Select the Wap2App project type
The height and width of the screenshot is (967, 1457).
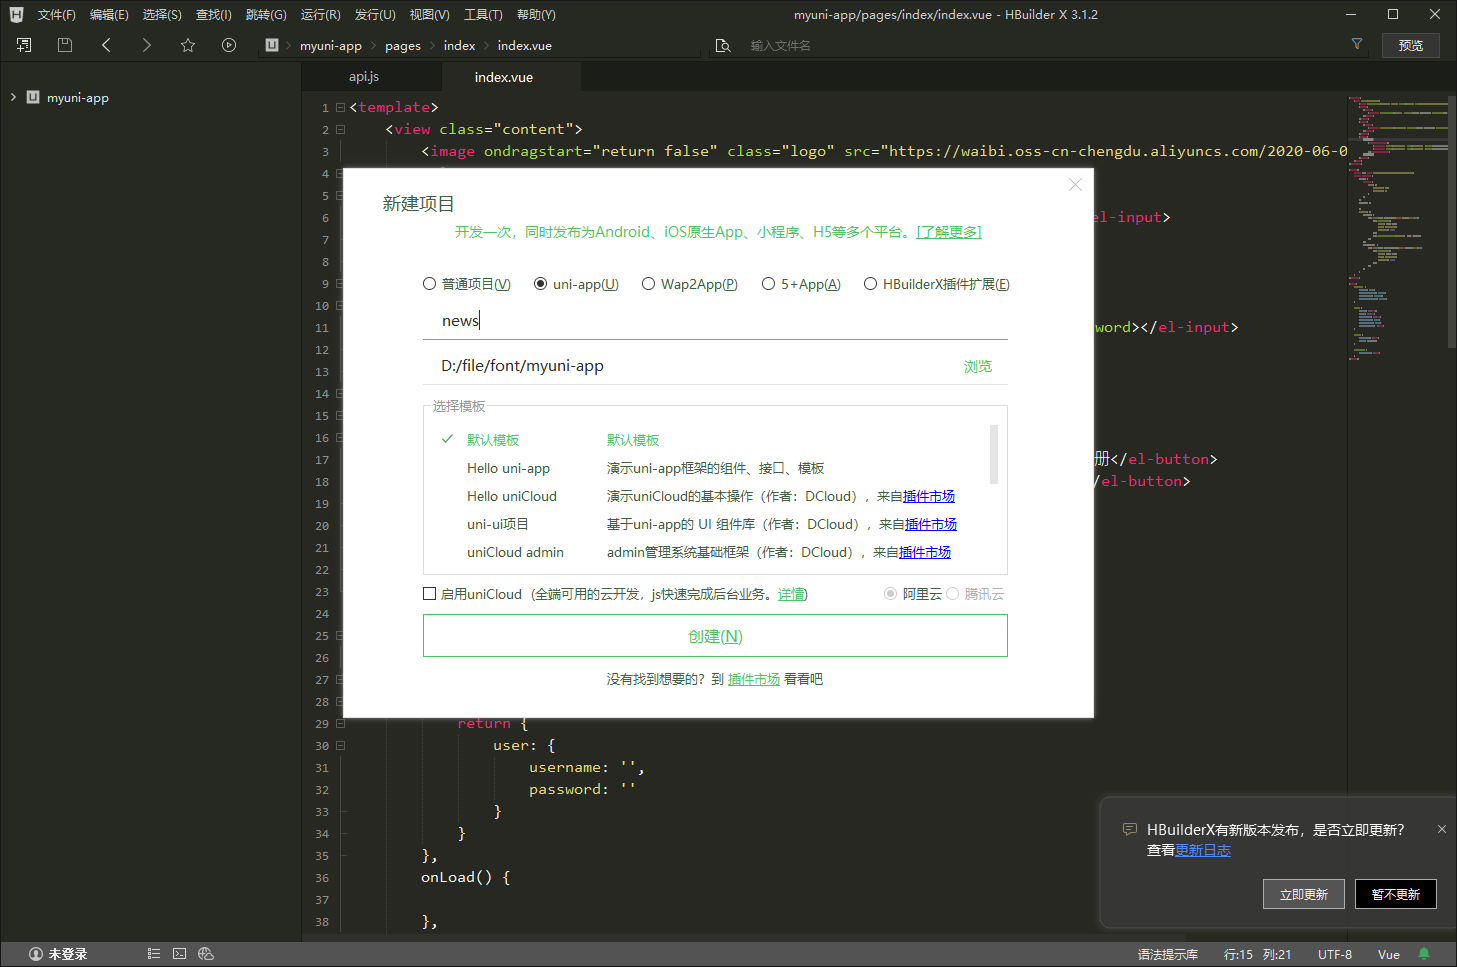tap(649, 284)
